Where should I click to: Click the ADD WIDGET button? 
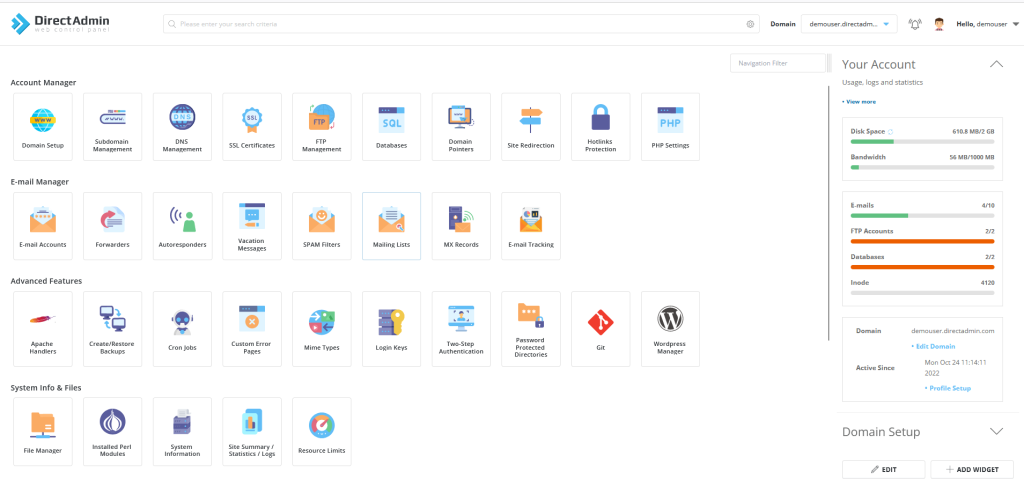972,469
